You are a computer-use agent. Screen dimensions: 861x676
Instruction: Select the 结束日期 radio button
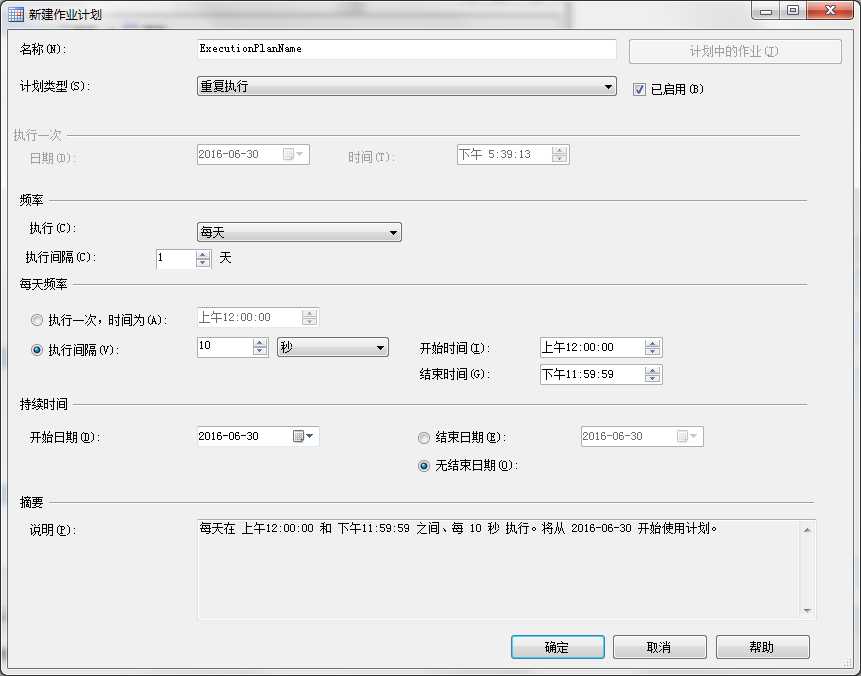(424, 438)
